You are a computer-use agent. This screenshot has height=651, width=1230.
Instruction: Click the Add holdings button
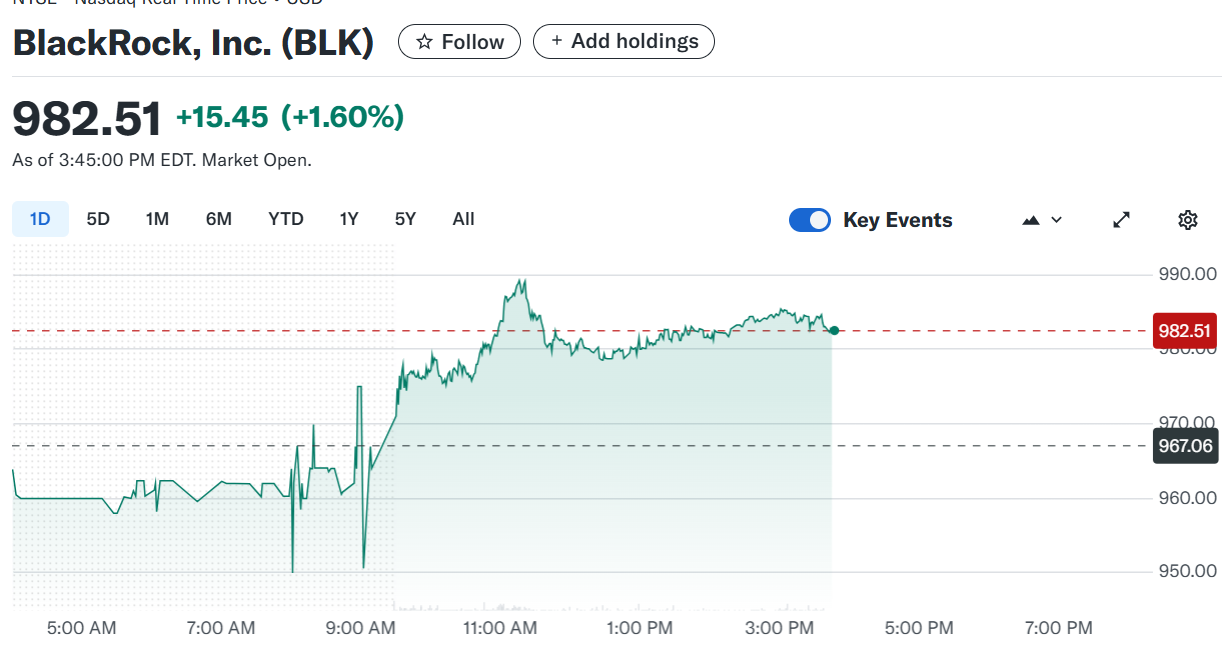[x=623, y=42]
